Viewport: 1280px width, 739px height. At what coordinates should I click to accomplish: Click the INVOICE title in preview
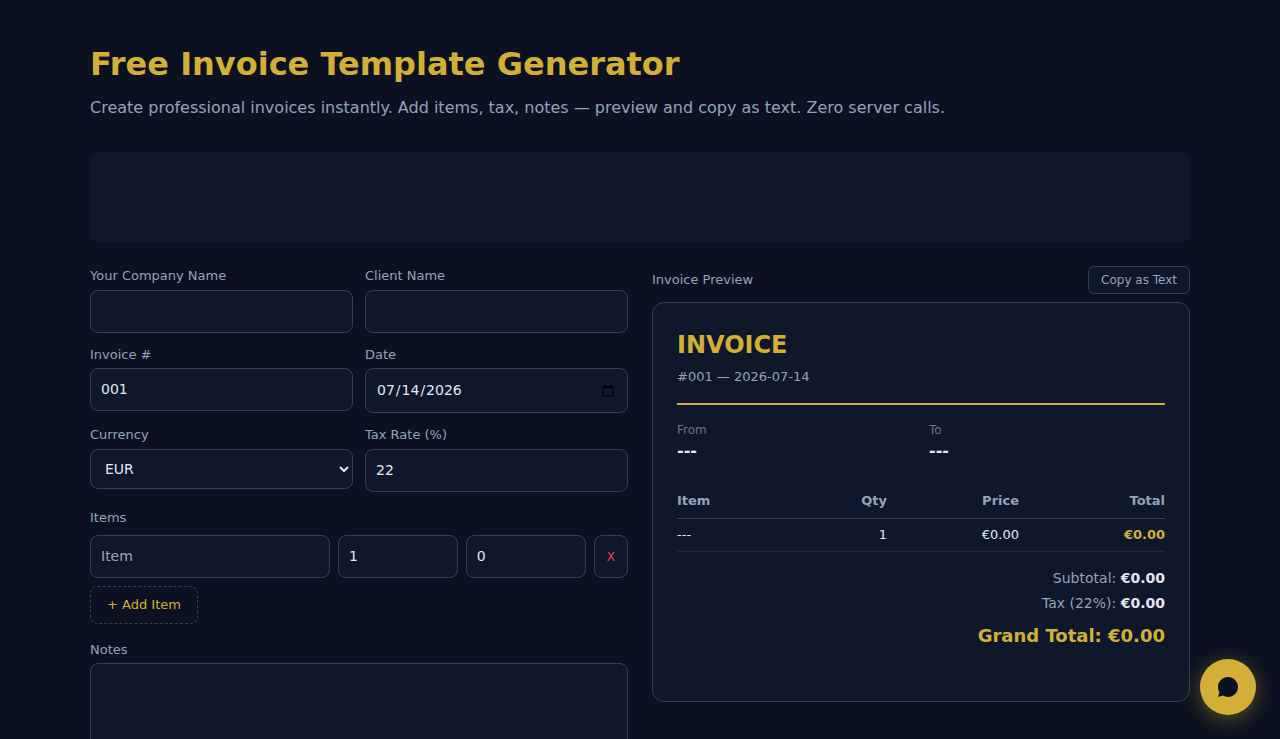coord(732,345)
